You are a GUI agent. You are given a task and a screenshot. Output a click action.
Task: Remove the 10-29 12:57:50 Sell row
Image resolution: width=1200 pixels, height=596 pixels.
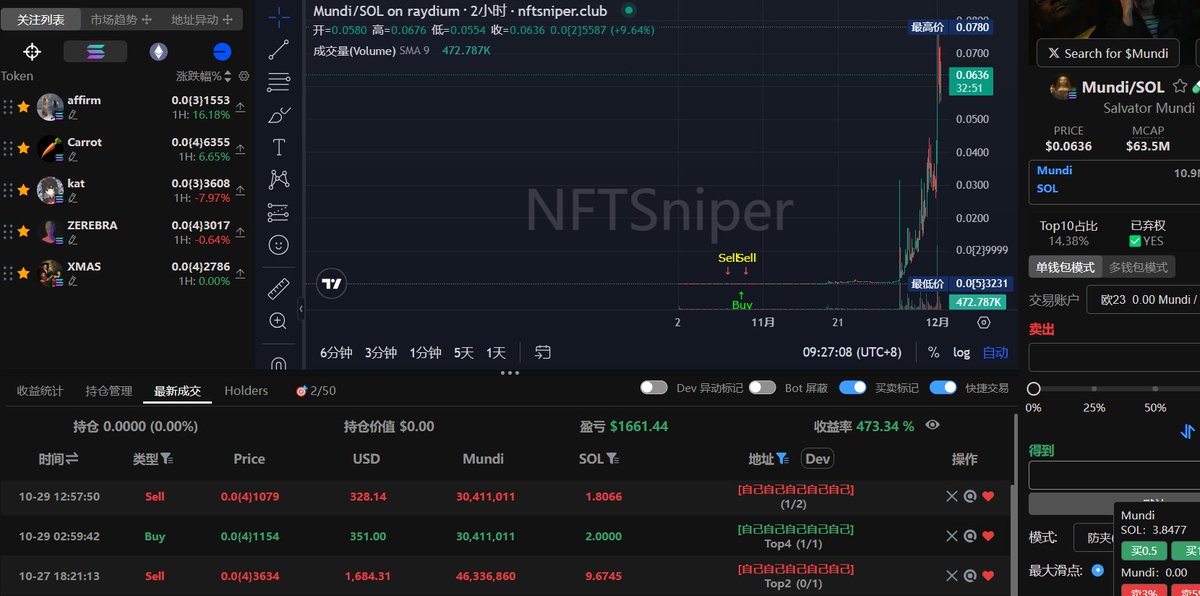click(x=952, y=496)
